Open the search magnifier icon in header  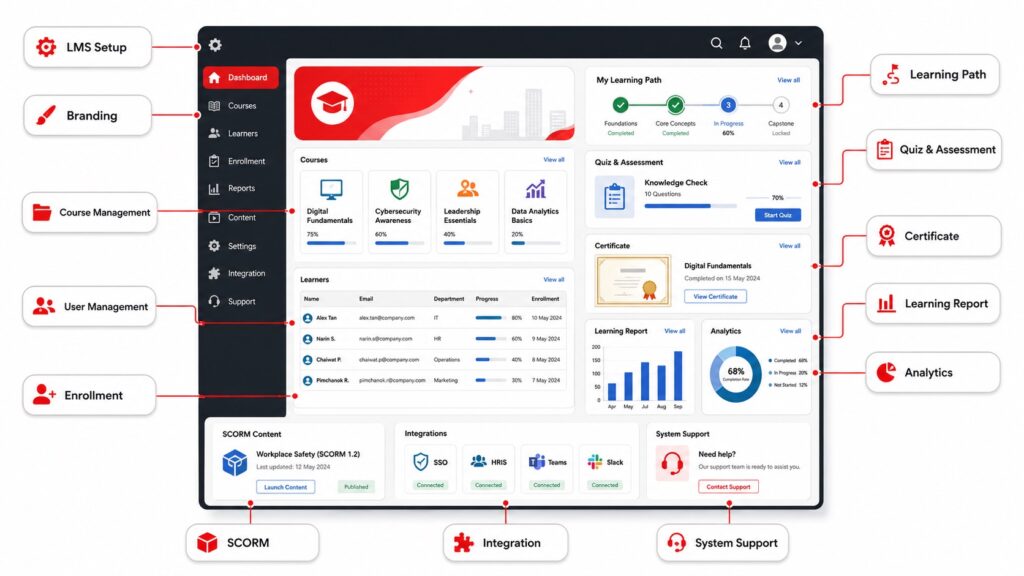716,43
